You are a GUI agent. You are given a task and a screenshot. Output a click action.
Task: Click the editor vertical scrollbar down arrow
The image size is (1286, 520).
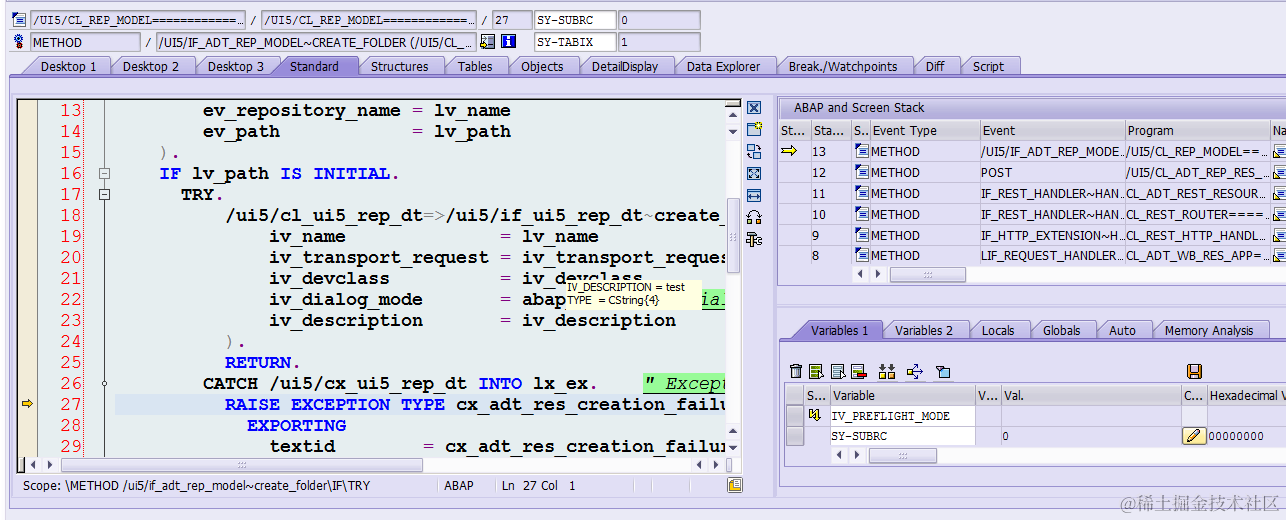(x=734, y=447)
